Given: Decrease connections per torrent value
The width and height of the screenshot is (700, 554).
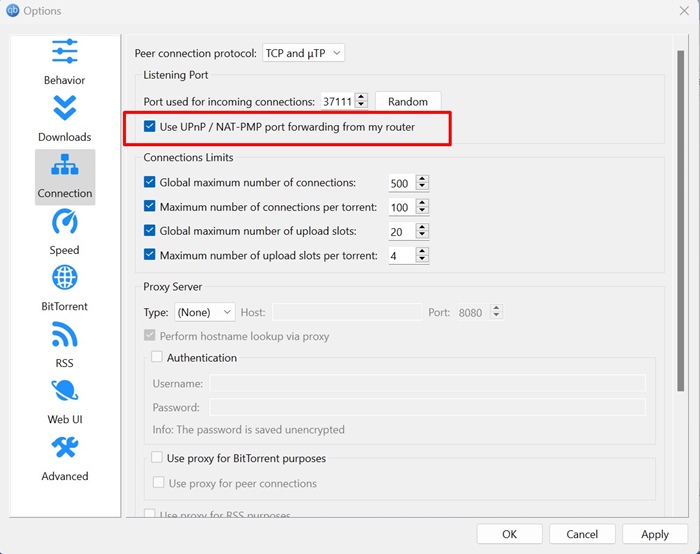Looking at the screenshot, I should click(x=422, y=210).
